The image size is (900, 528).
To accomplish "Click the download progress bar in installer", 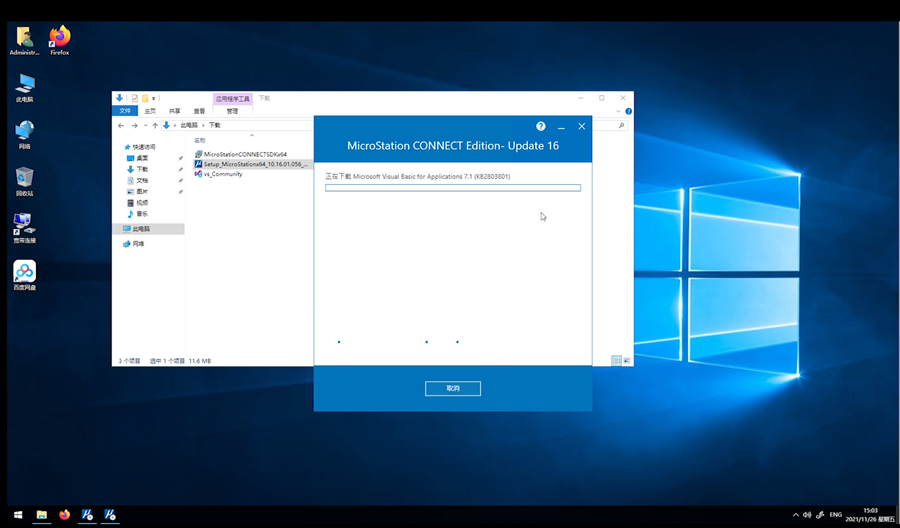I will [x=453, y=188].
